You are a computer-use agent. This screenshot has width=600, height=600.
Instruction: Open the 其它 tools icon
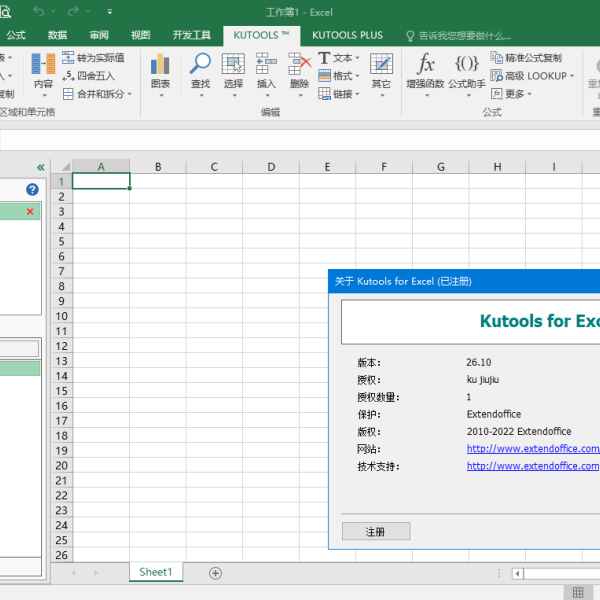(382, 75)
